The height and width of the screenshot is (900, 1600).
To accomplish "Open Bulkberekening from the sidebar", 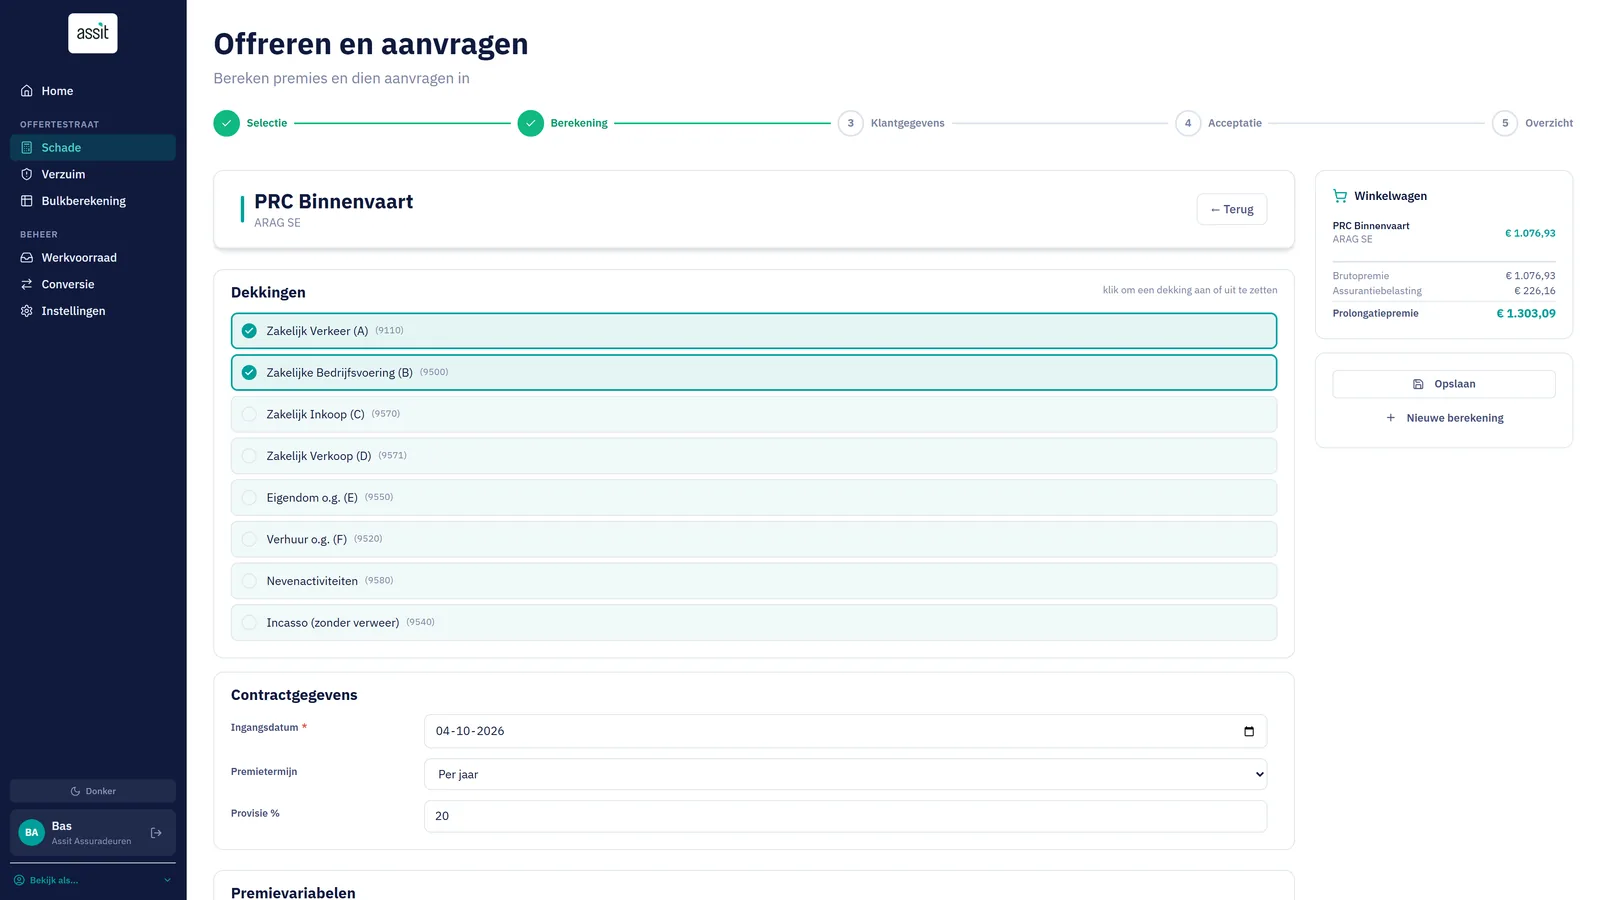I will (x=93, y=201).
